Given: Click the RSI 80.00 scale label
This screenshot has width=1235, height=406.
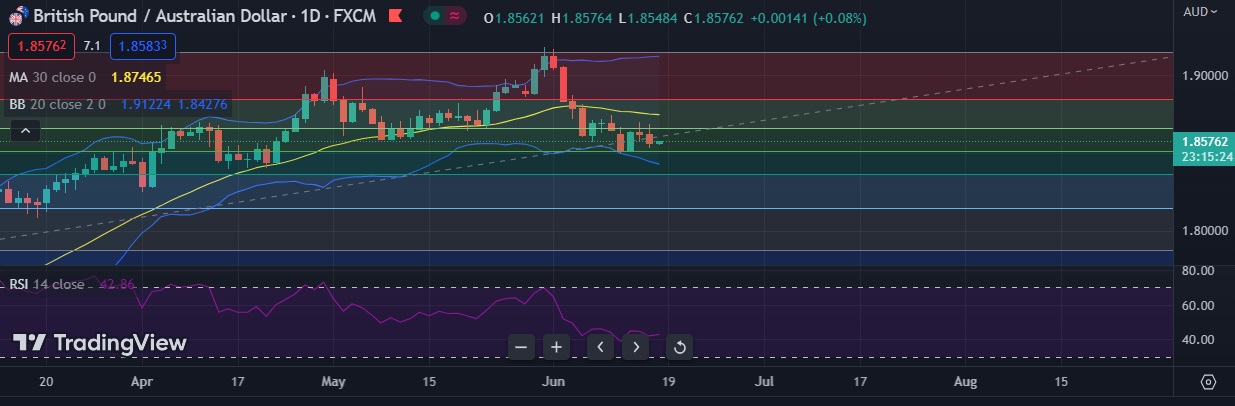Looking at the screenshot, I should coord(1196,271).
